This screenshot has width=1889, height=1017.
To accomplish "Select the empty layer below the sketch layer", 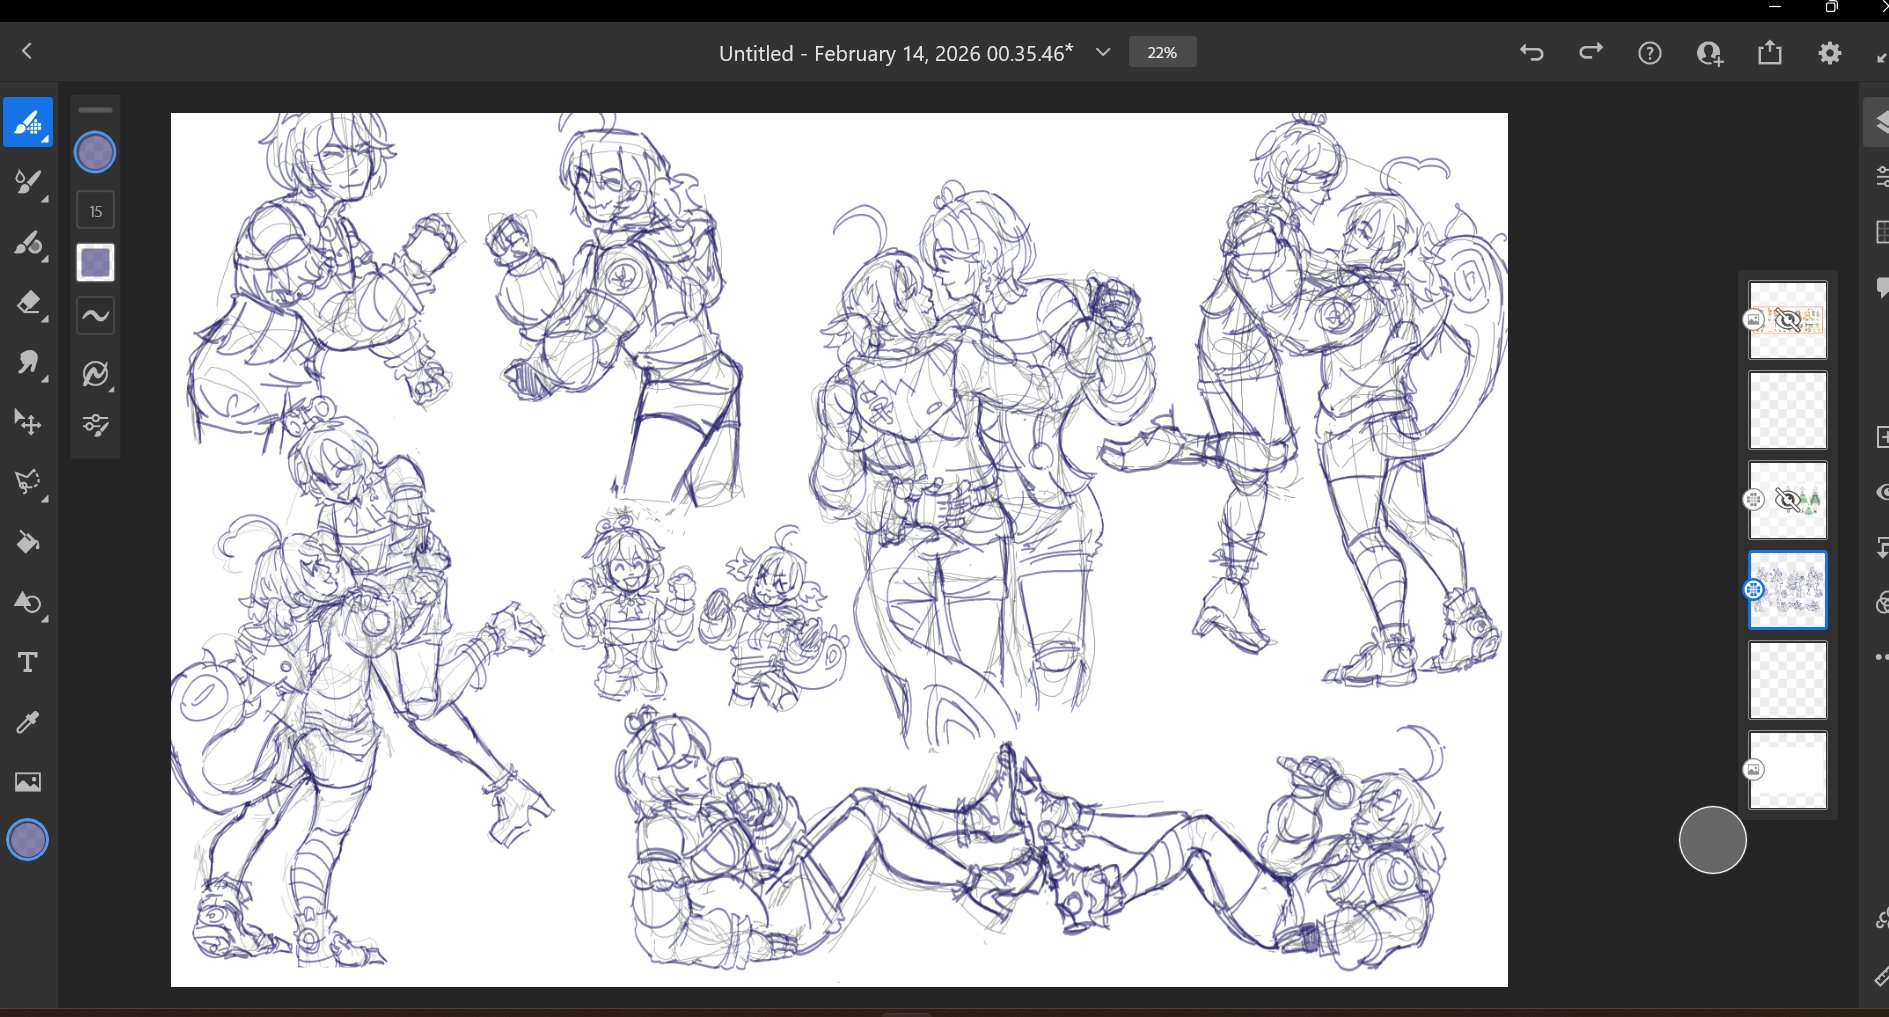I will (1787, 680).
